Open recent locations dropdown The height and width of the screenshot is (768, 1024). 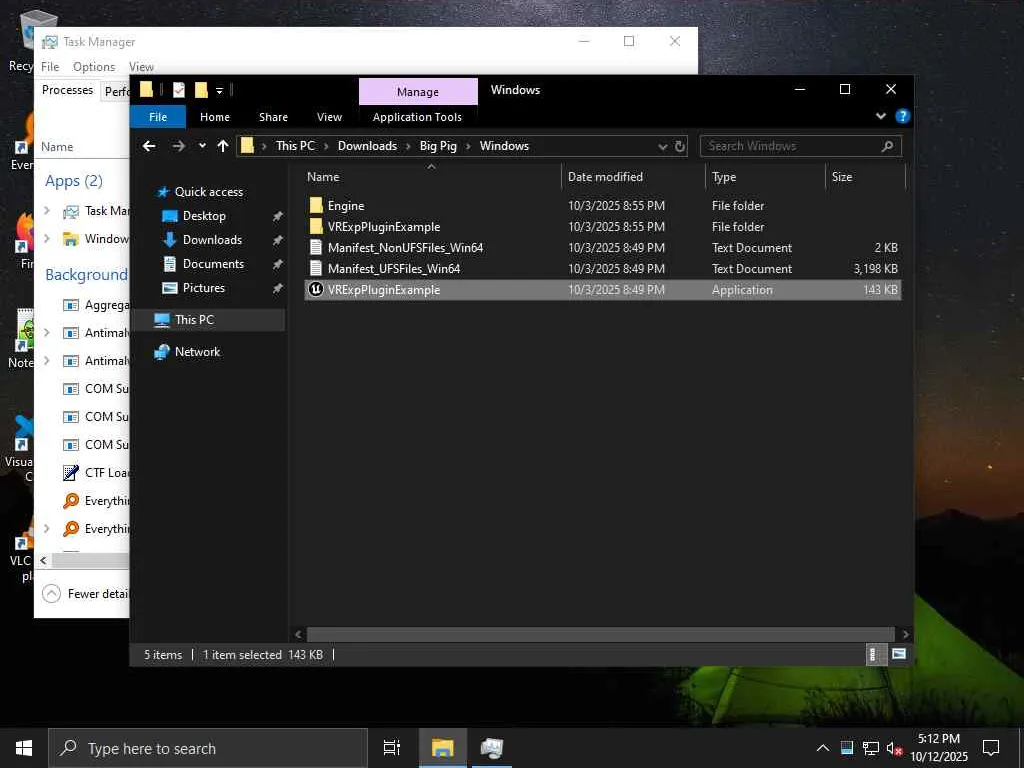[202, 146]
